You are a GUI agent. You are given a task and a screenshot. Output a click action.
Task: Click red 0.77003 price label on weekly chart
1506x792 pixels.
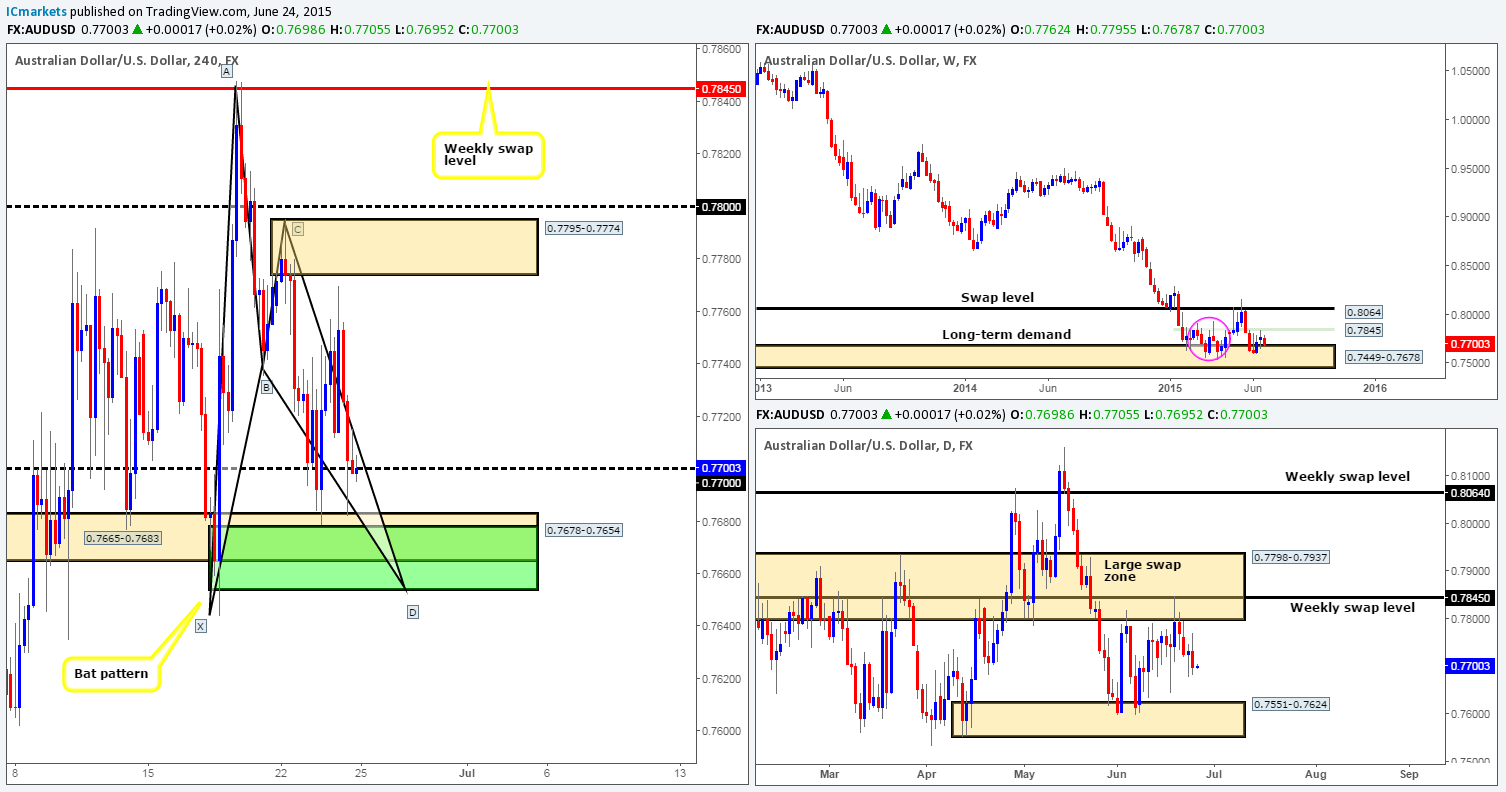pyautogui.click(x=1472, y=343)
